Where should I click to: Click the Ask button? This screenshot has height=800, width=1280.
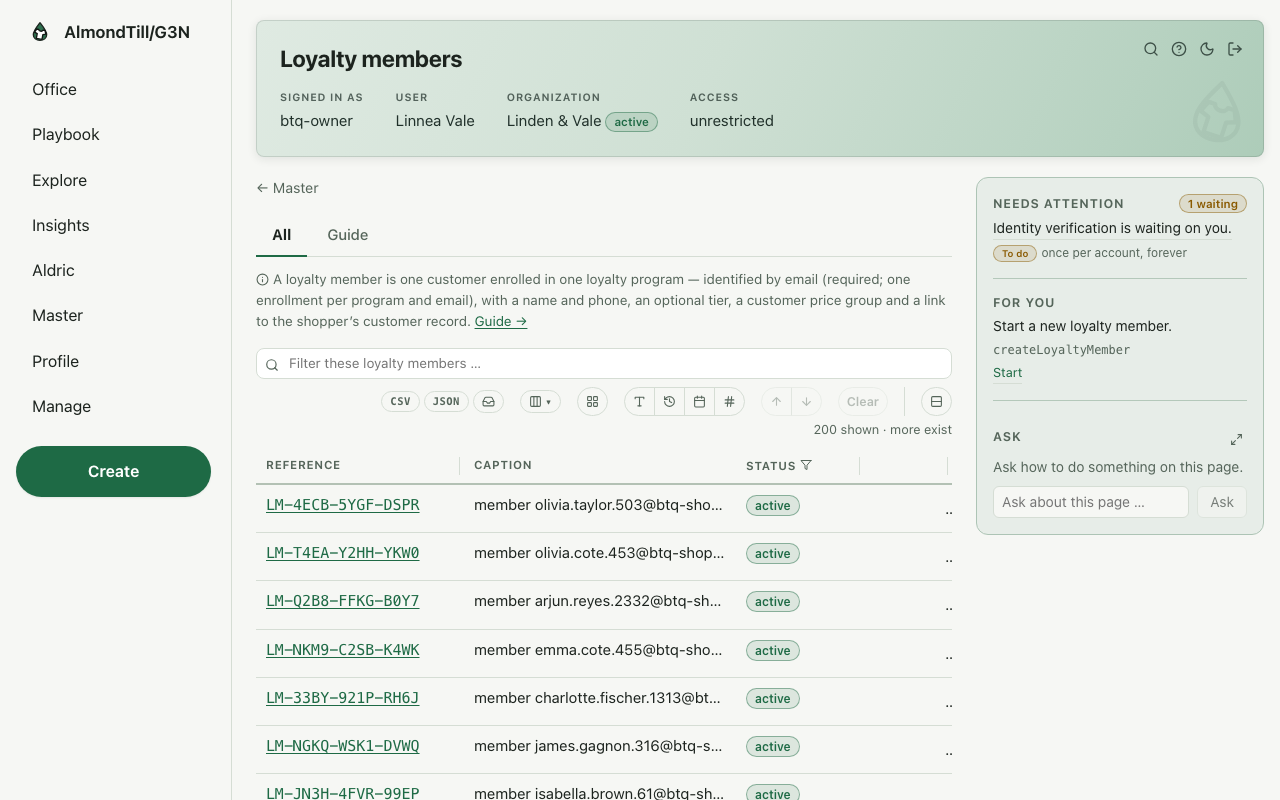1222,502
